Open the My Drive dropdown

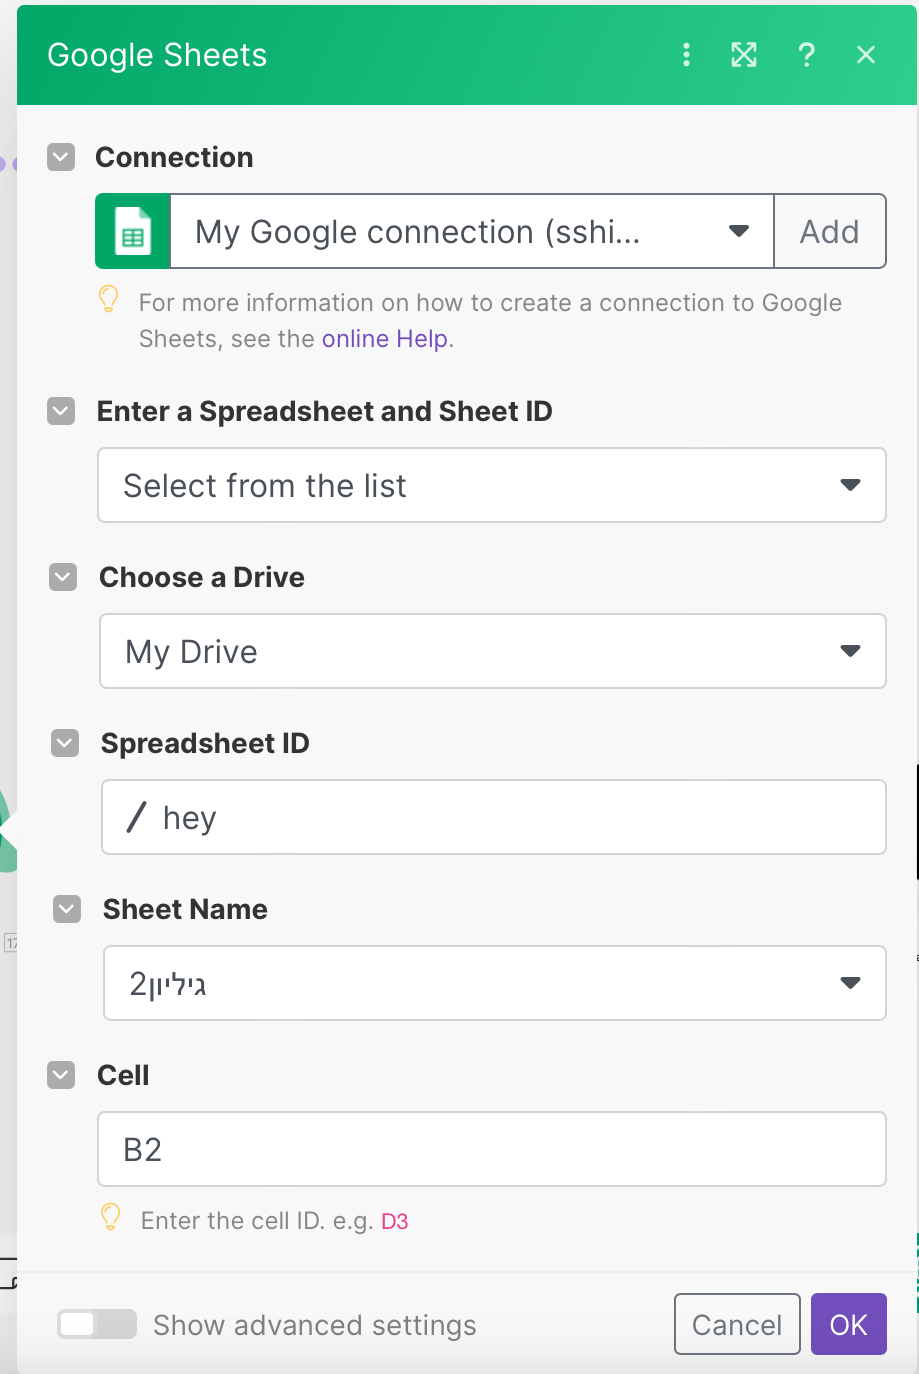[493, 651]
